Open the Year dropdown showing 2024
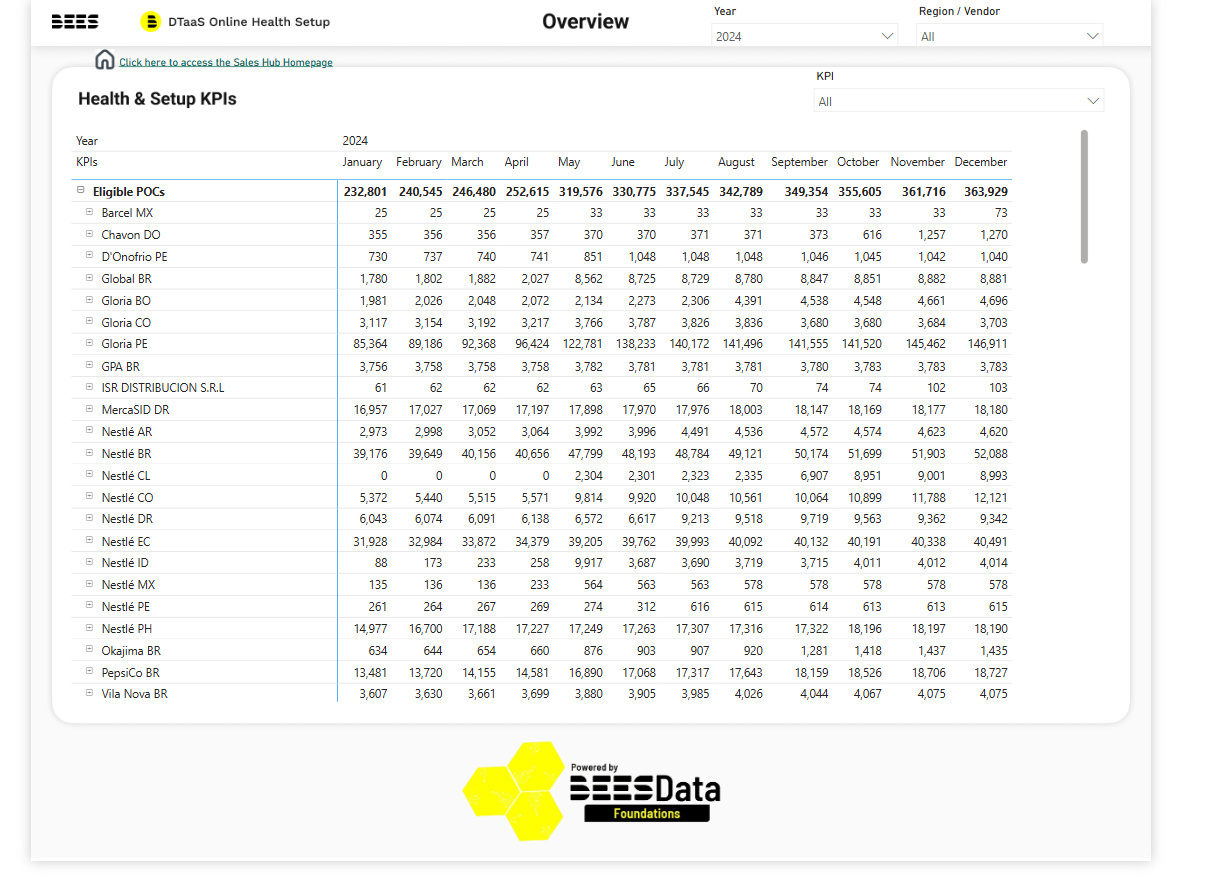Screen dimensions: 1226x890 coord(805,36)
